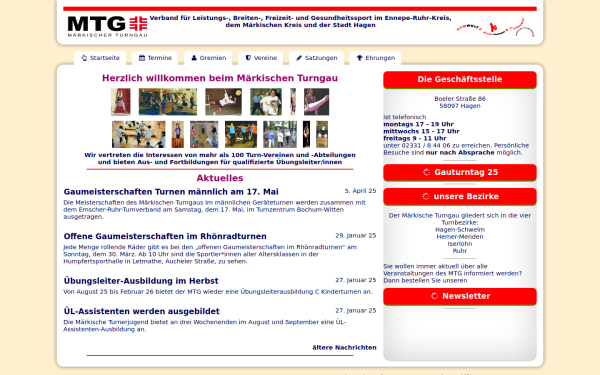Click the top-row photo of people in white shirts
The height and width of the screenshot is (375, 600).
click(266, 102)
